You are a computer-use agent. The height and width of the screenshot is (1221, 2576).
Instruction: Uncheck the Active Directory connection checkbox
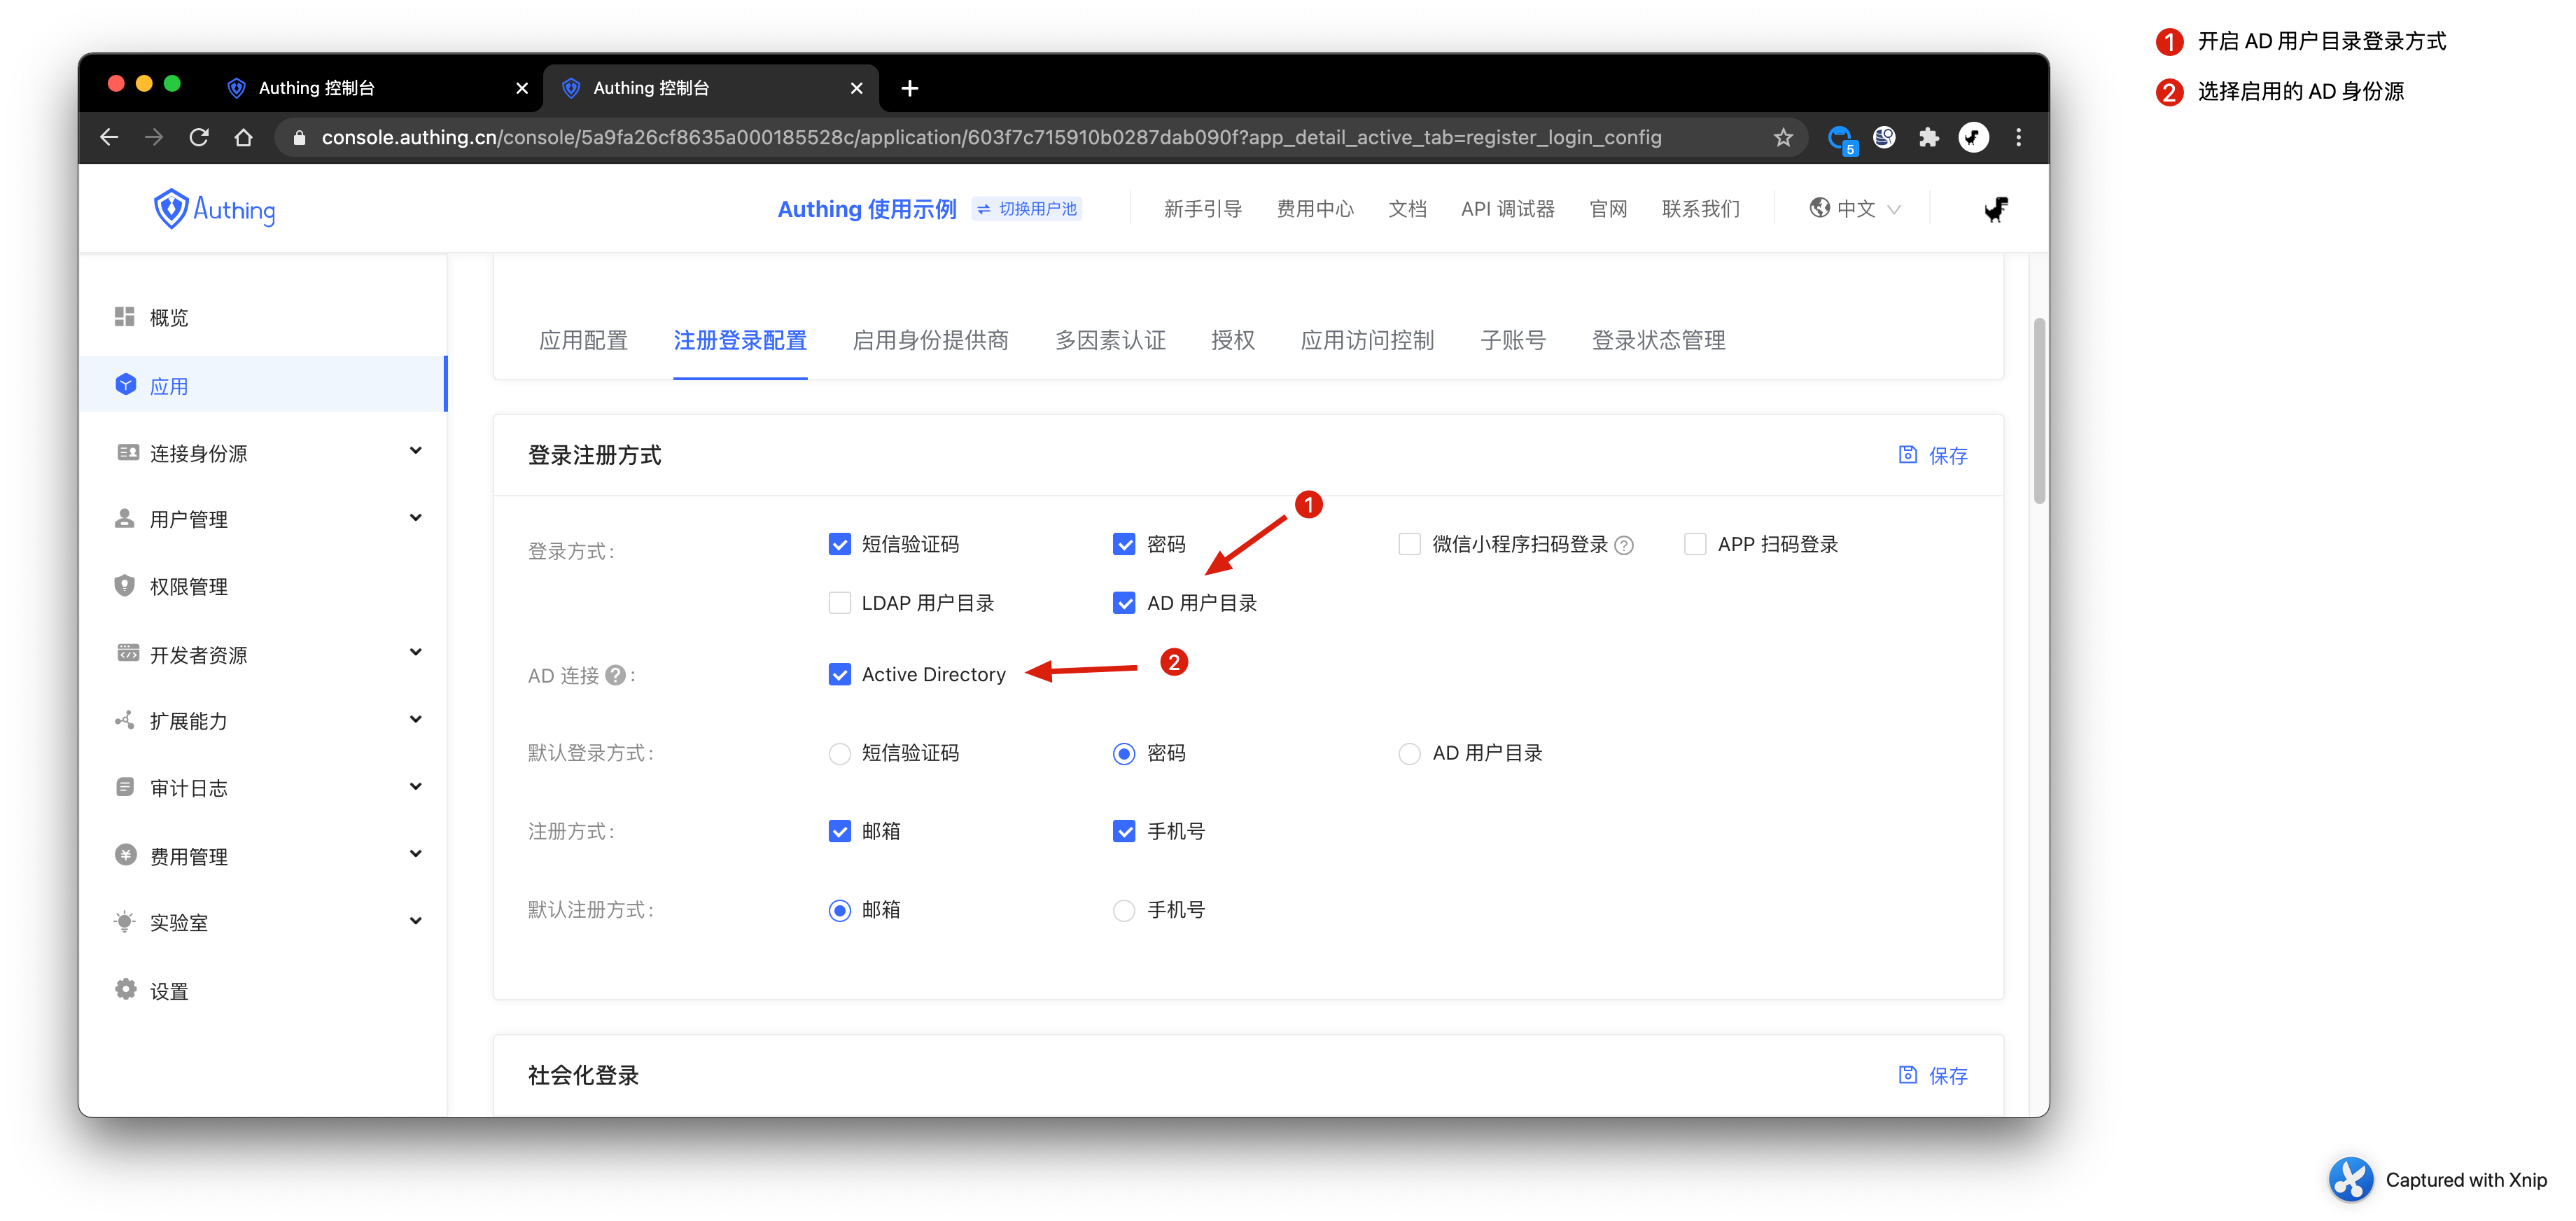pos(839,674)
